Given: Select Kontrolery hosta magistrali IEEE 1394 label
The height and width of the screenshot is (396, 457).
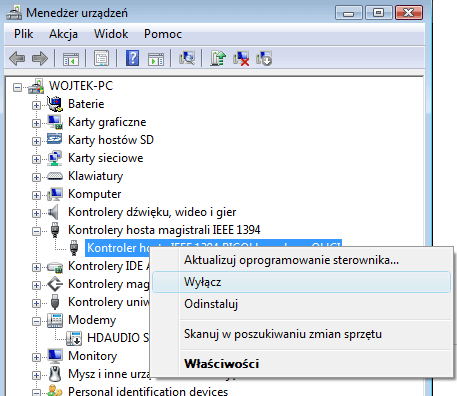Looking at the screenshot, I should pos(164,230).
